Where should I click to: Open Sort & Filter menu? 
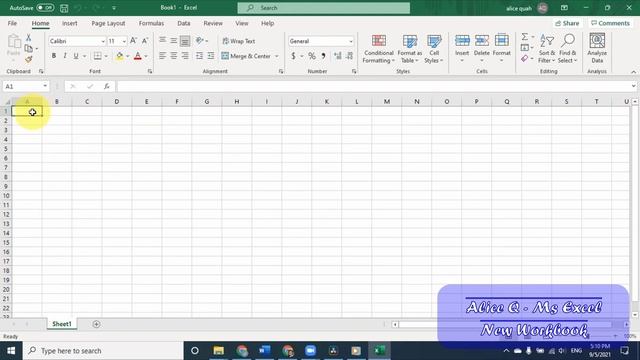(547, 49)
